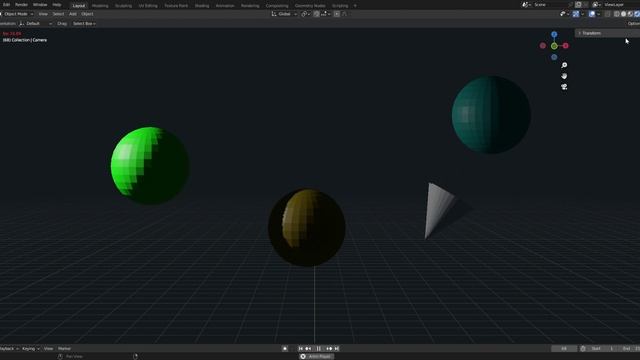This screenshot has width=640, height=360.
Task: Switch to the UV Editing workspace tab
Action: click(x=148, y=6)
